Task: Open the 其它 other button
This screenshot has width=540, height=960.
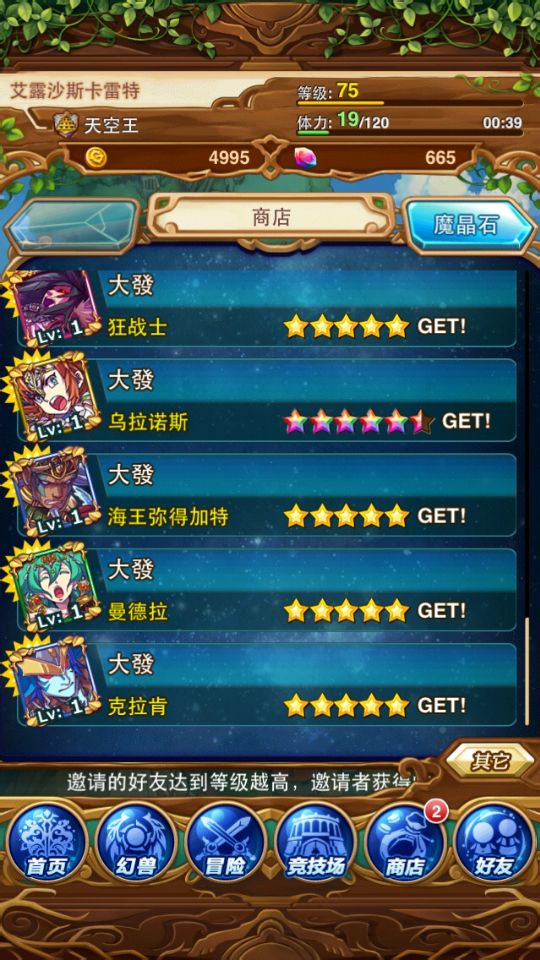Action: pyautogui.click(x=490, y=761)
